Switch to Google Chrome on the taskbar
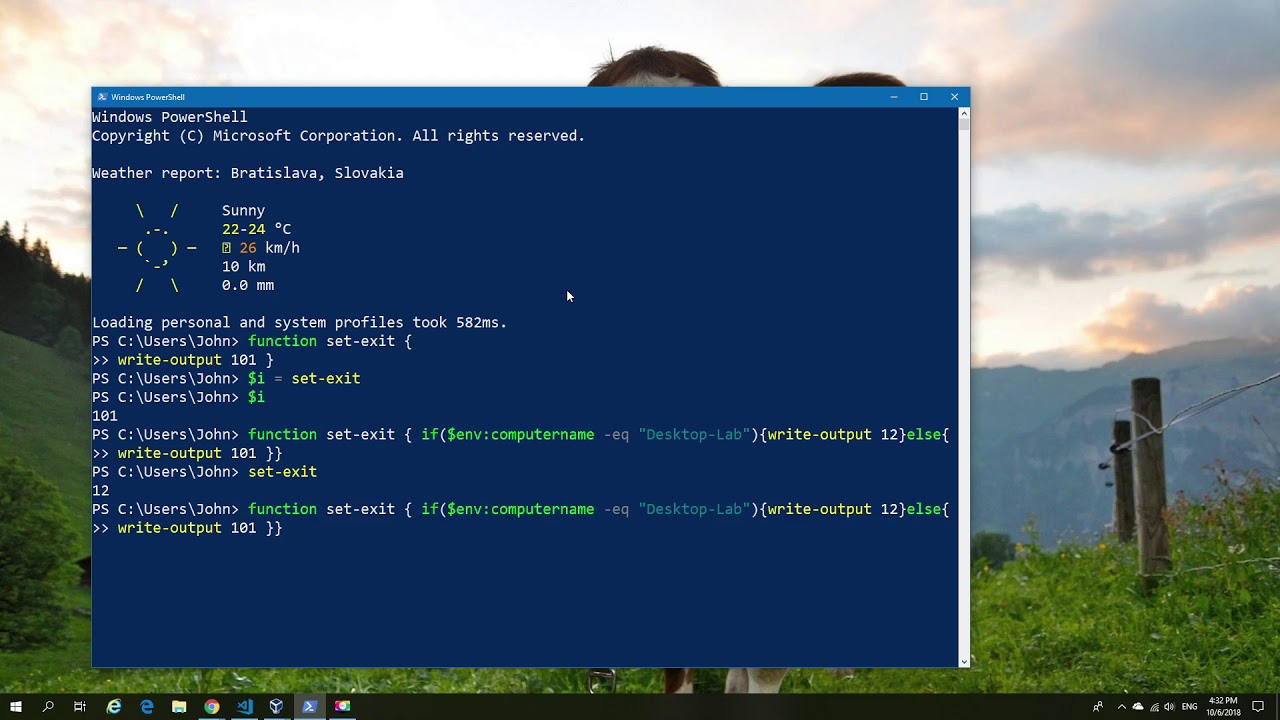Viewport: 1280px width, 720px height. 212,706
